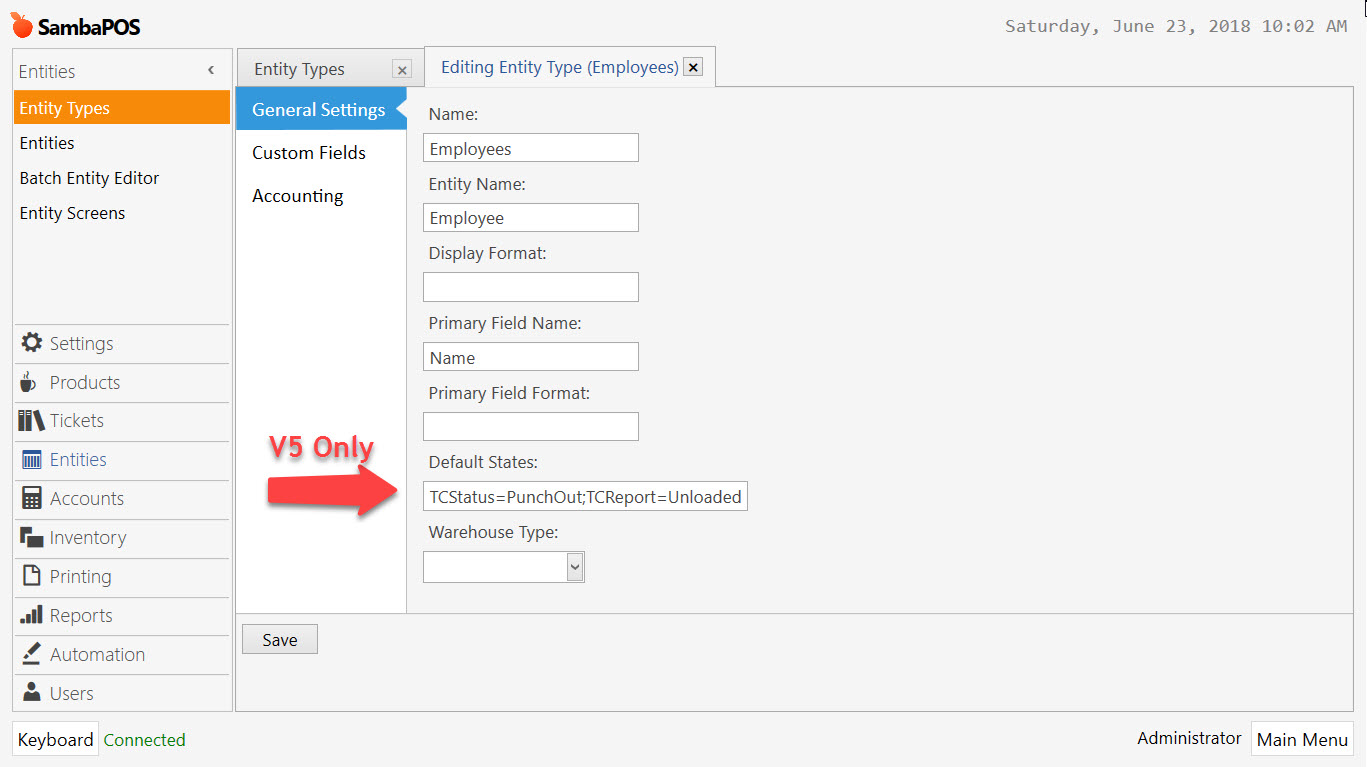Return to the Main Menu

(x=1302, y=739)
